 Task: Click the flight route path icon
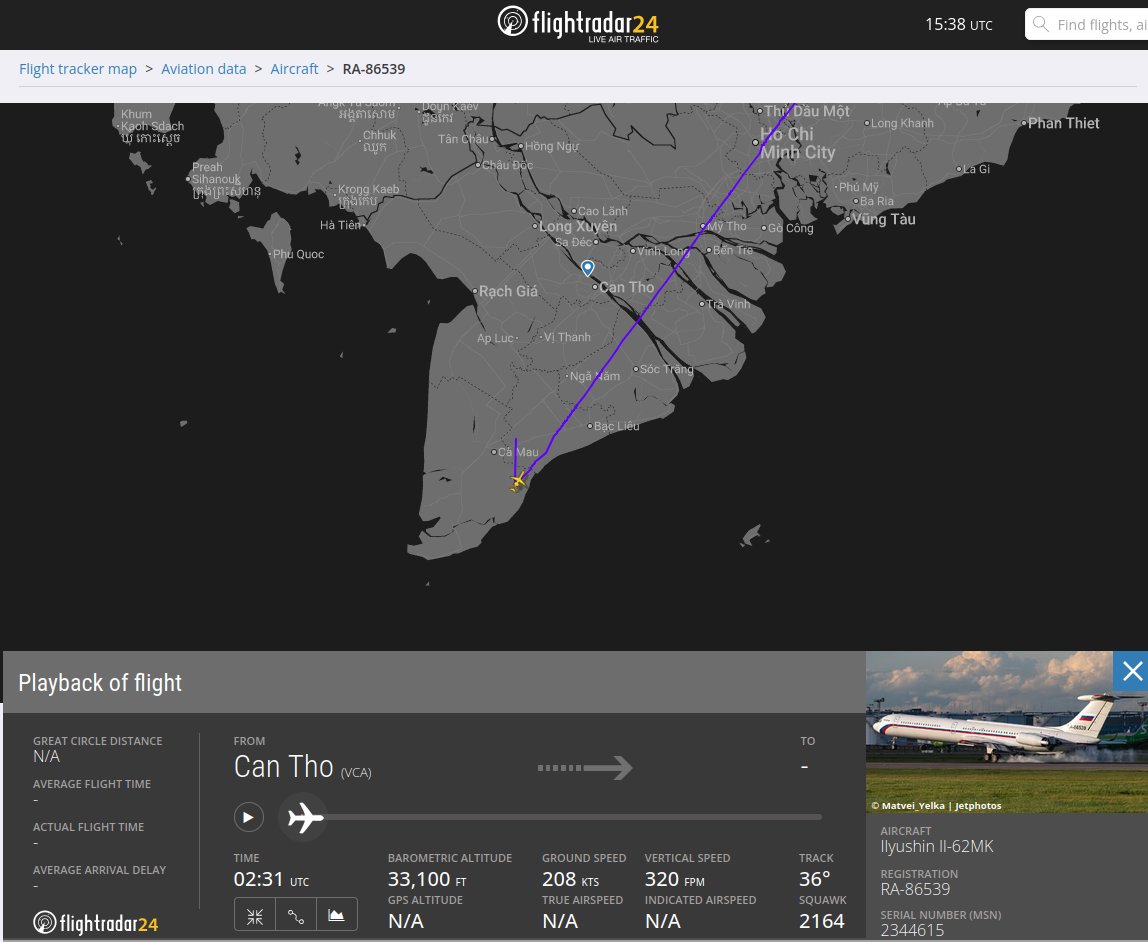(296, 916)
